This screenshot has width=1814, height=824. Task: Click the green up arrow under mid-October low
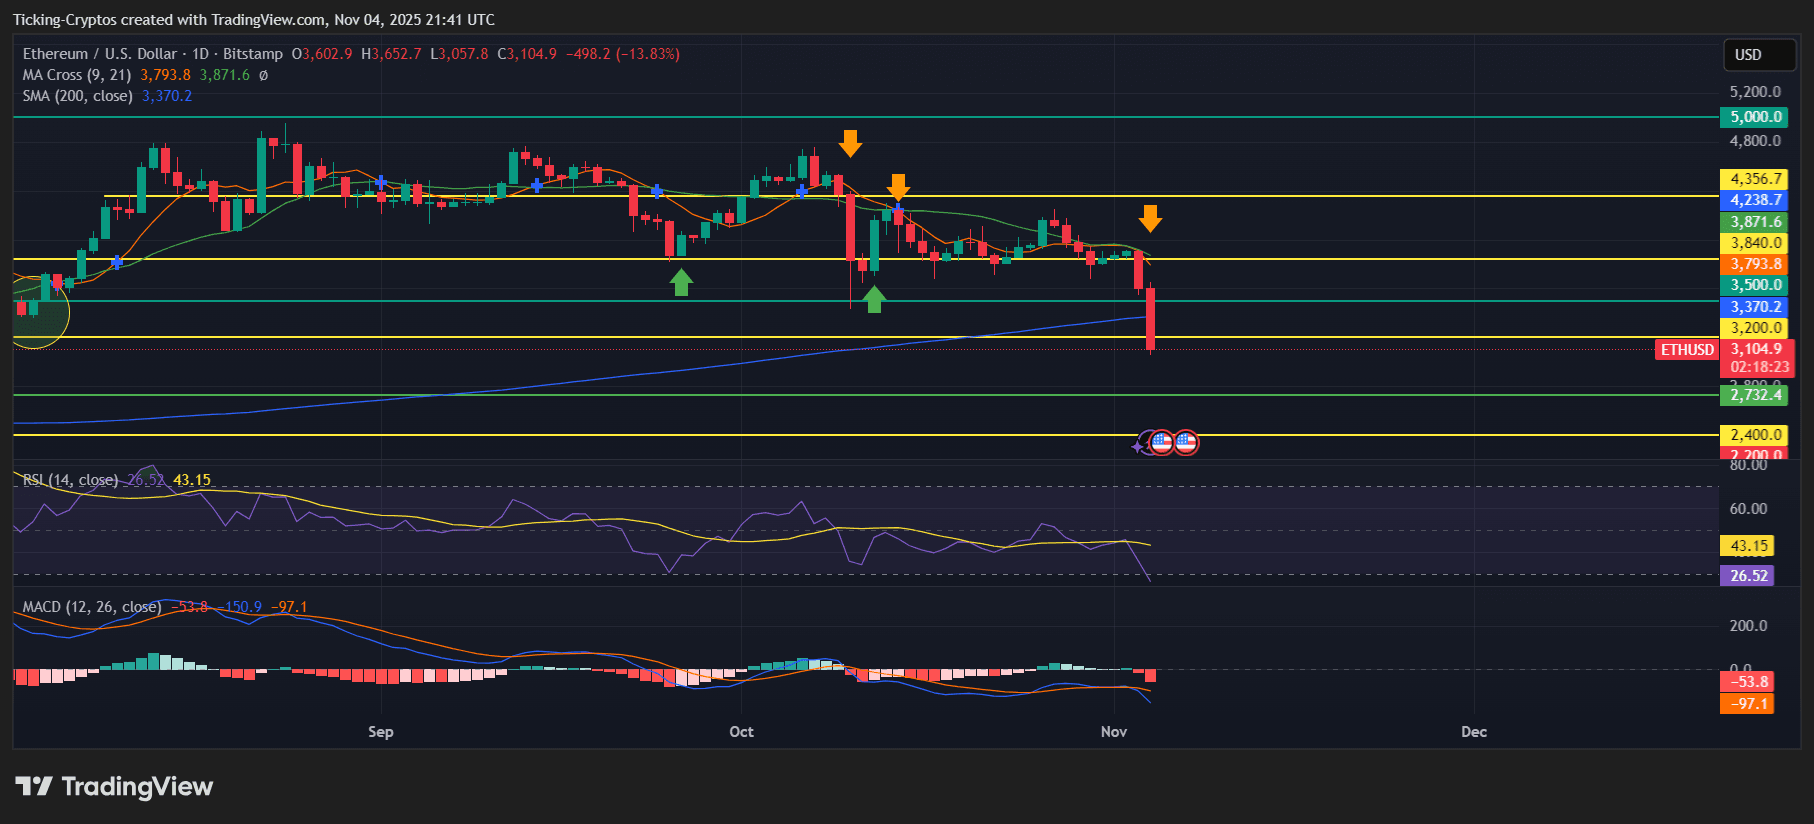click(874, 298)
